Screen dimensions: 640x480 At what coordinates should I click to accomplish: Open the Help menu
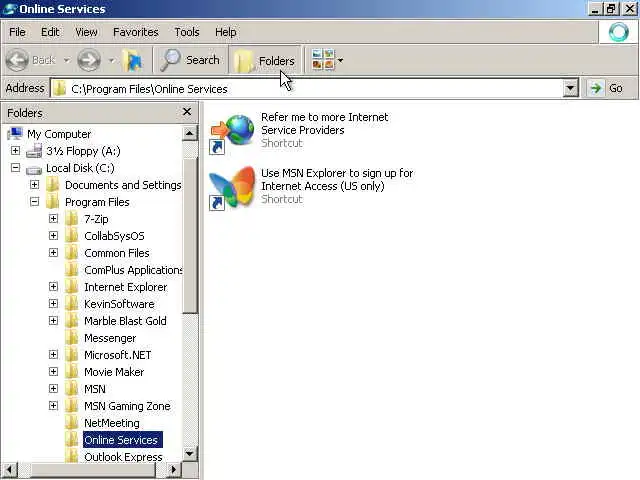(225, 32)
